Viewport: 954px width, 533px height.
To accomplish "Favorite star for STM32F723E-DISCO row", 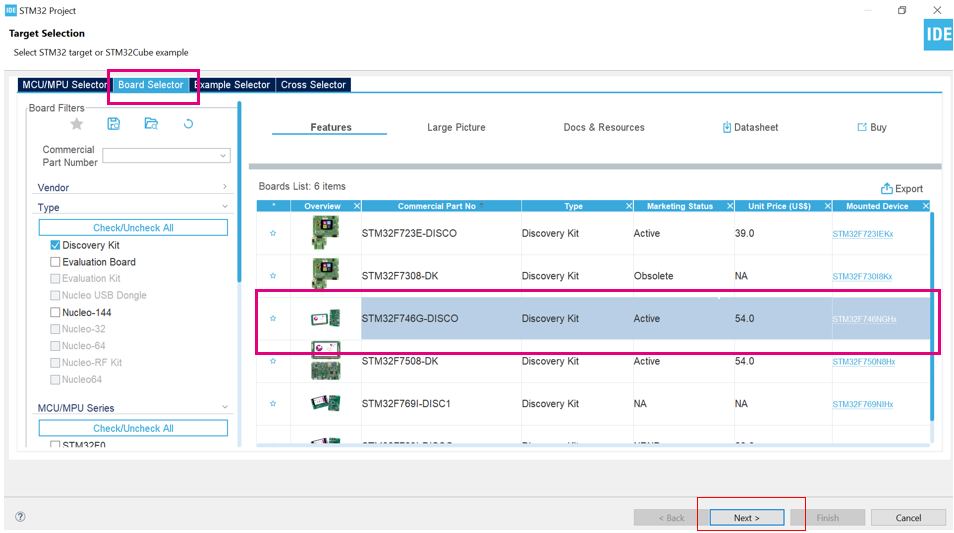I will click(273, 233).
